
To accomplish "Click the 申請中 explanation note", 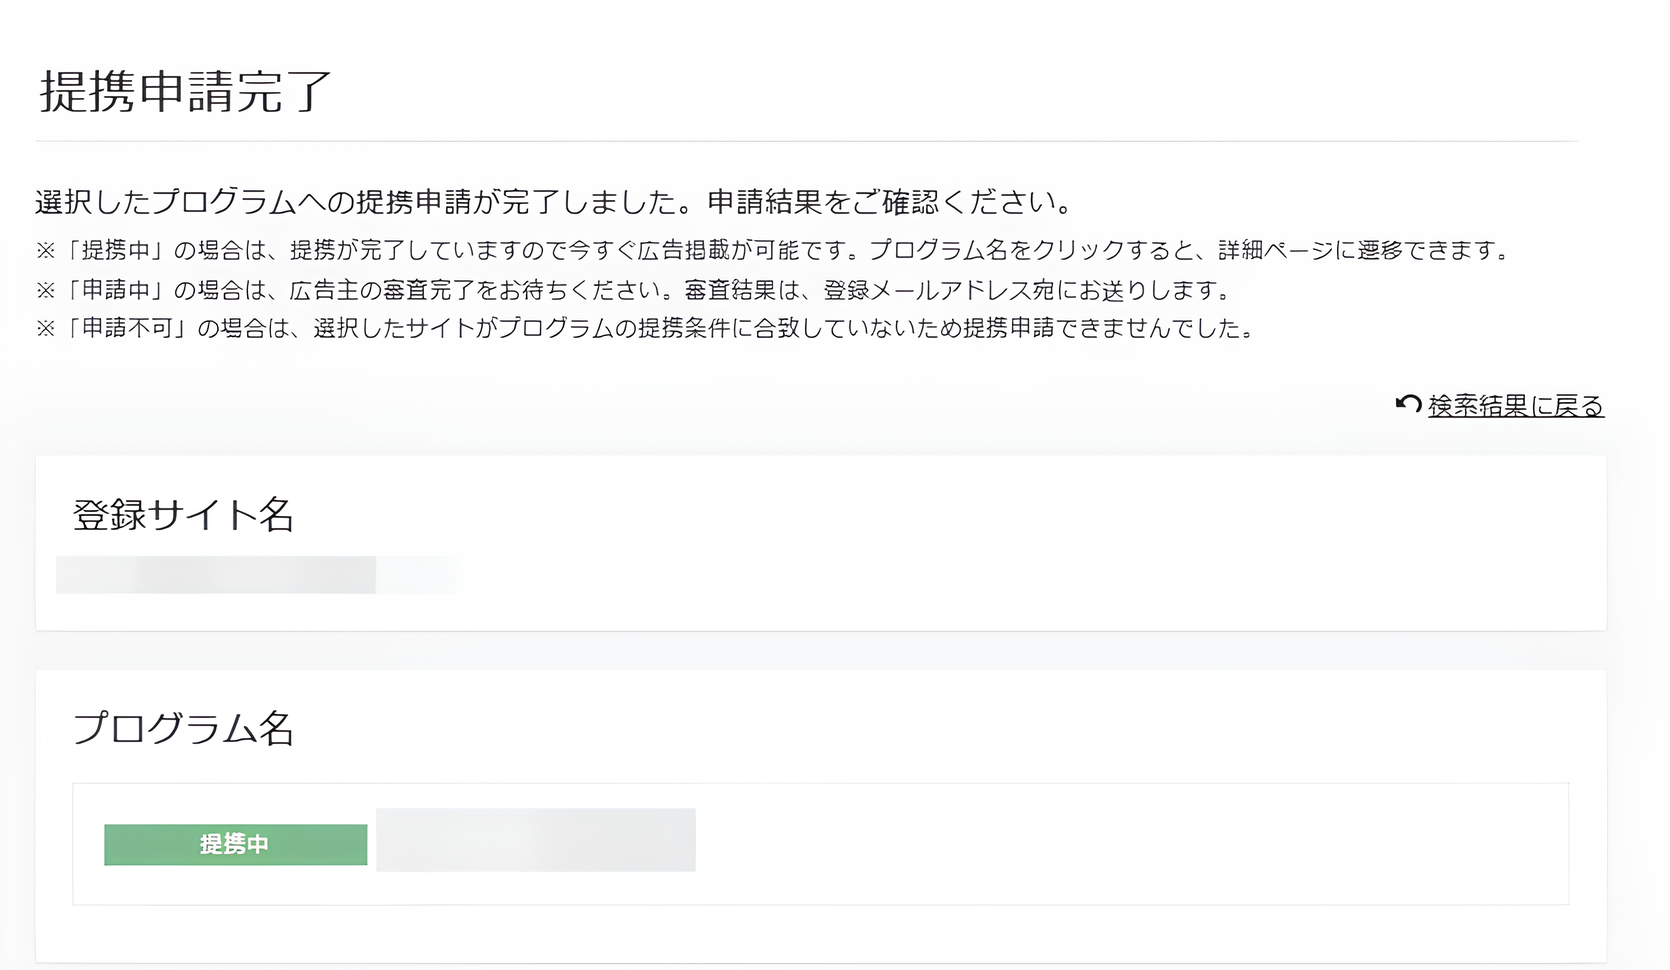I will pyautogui.click(x=635, y=292).
